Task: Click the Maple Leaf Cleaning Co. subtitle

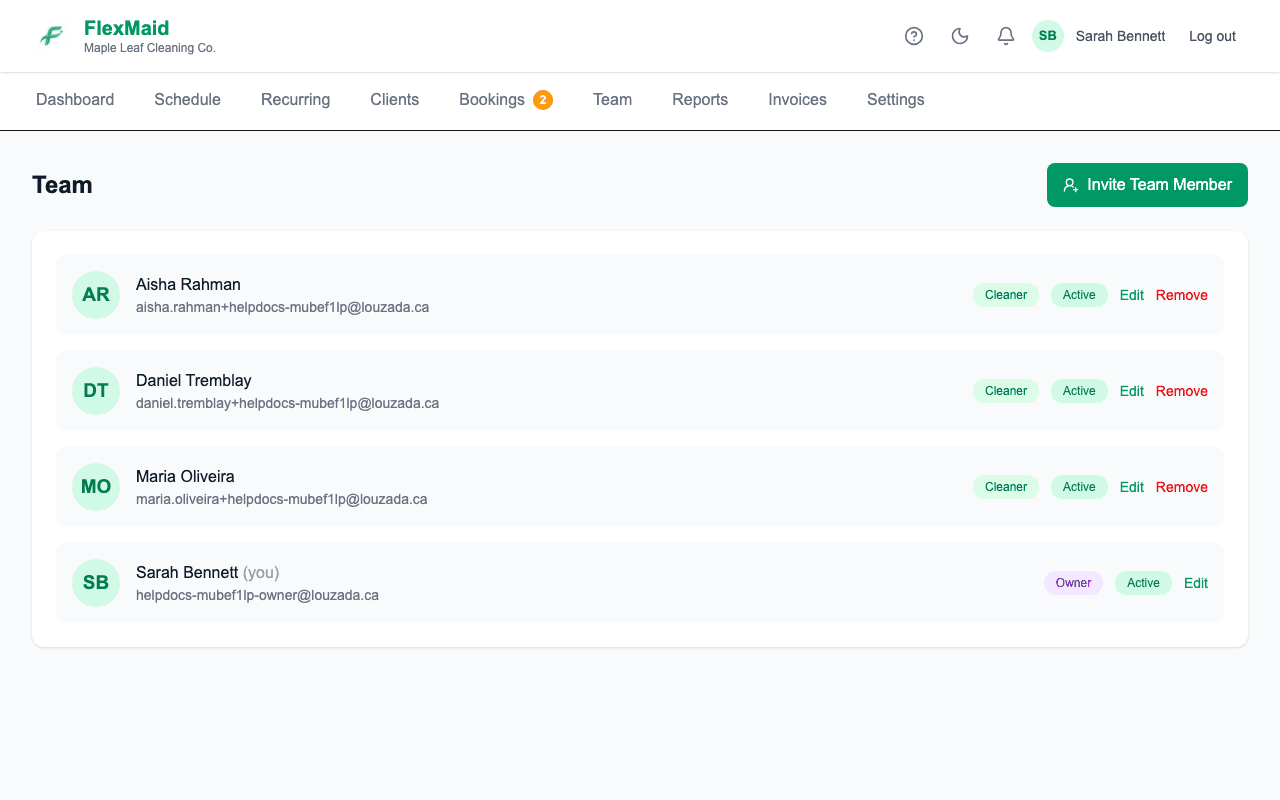Action: (x=150, y=48)
